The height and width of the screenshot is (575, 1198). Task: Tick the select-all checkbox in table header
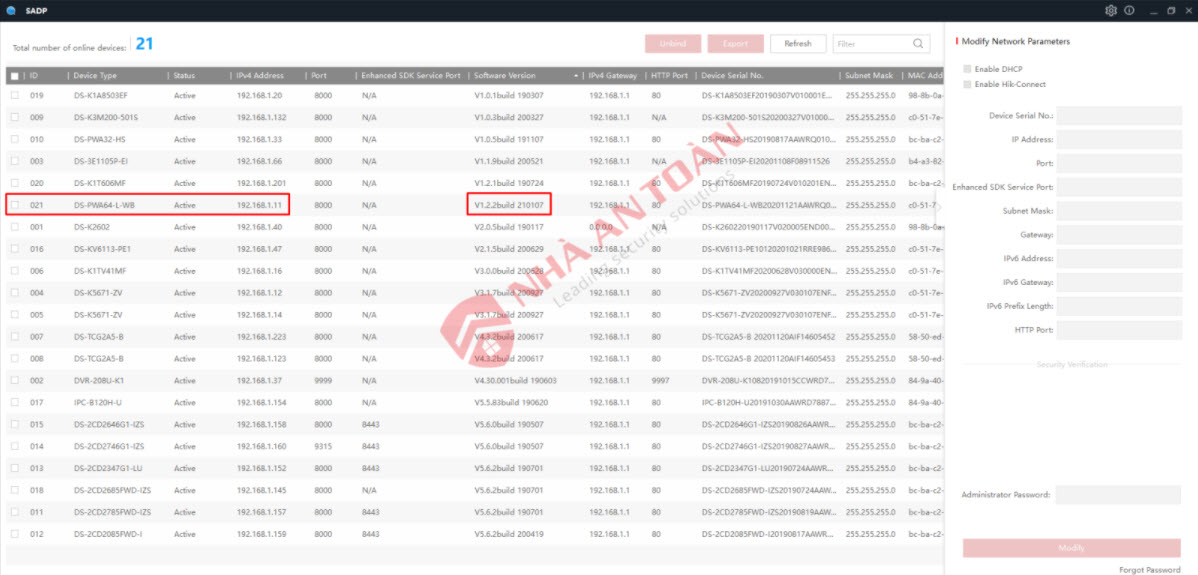pos(15,76)
